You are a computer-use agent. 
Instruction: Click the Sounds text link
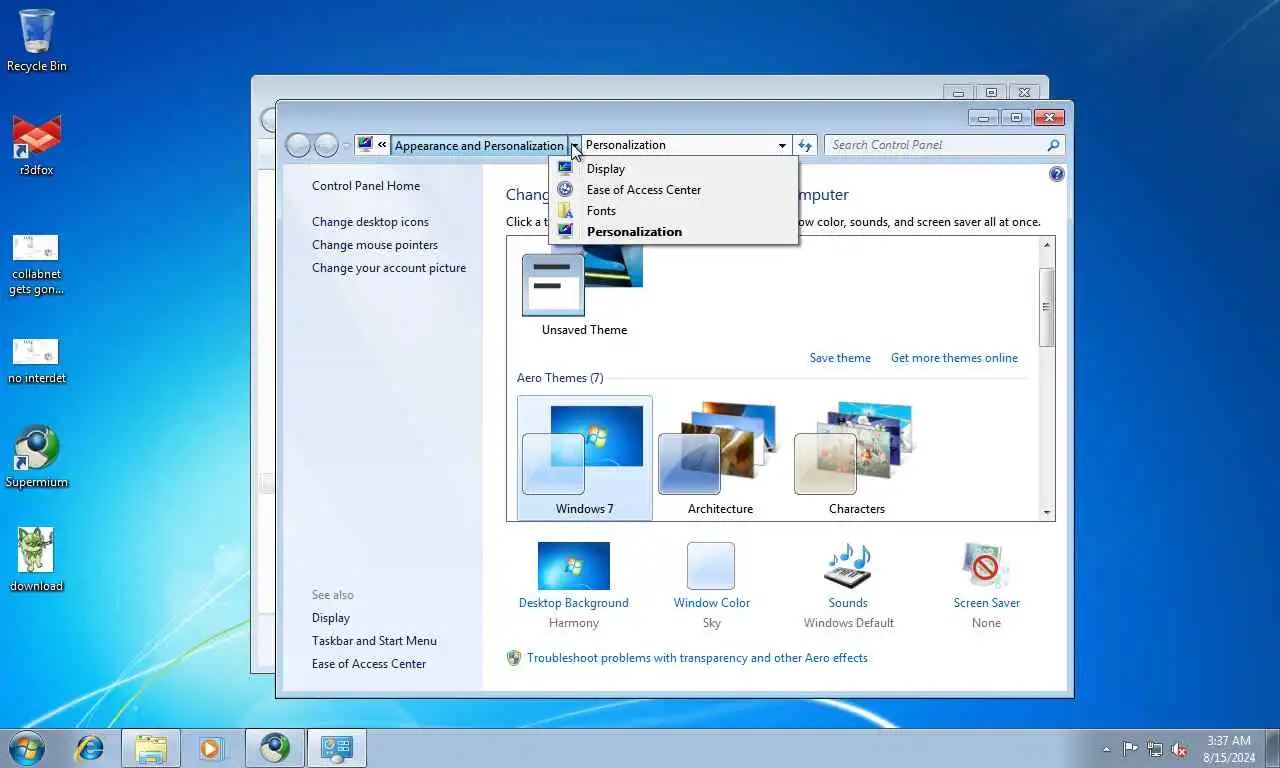848,603
